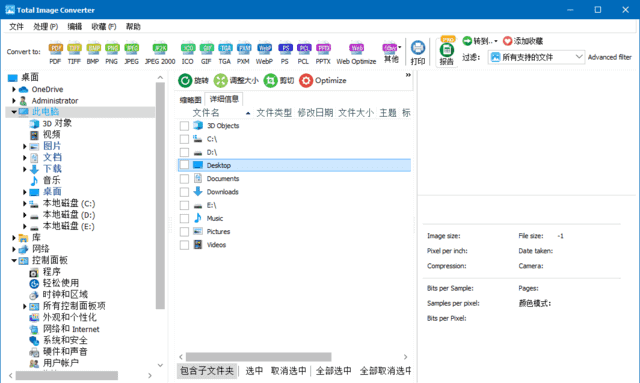Click the 取消选中 button
Viewport: 640px width, 383px height.
[289, 371]
